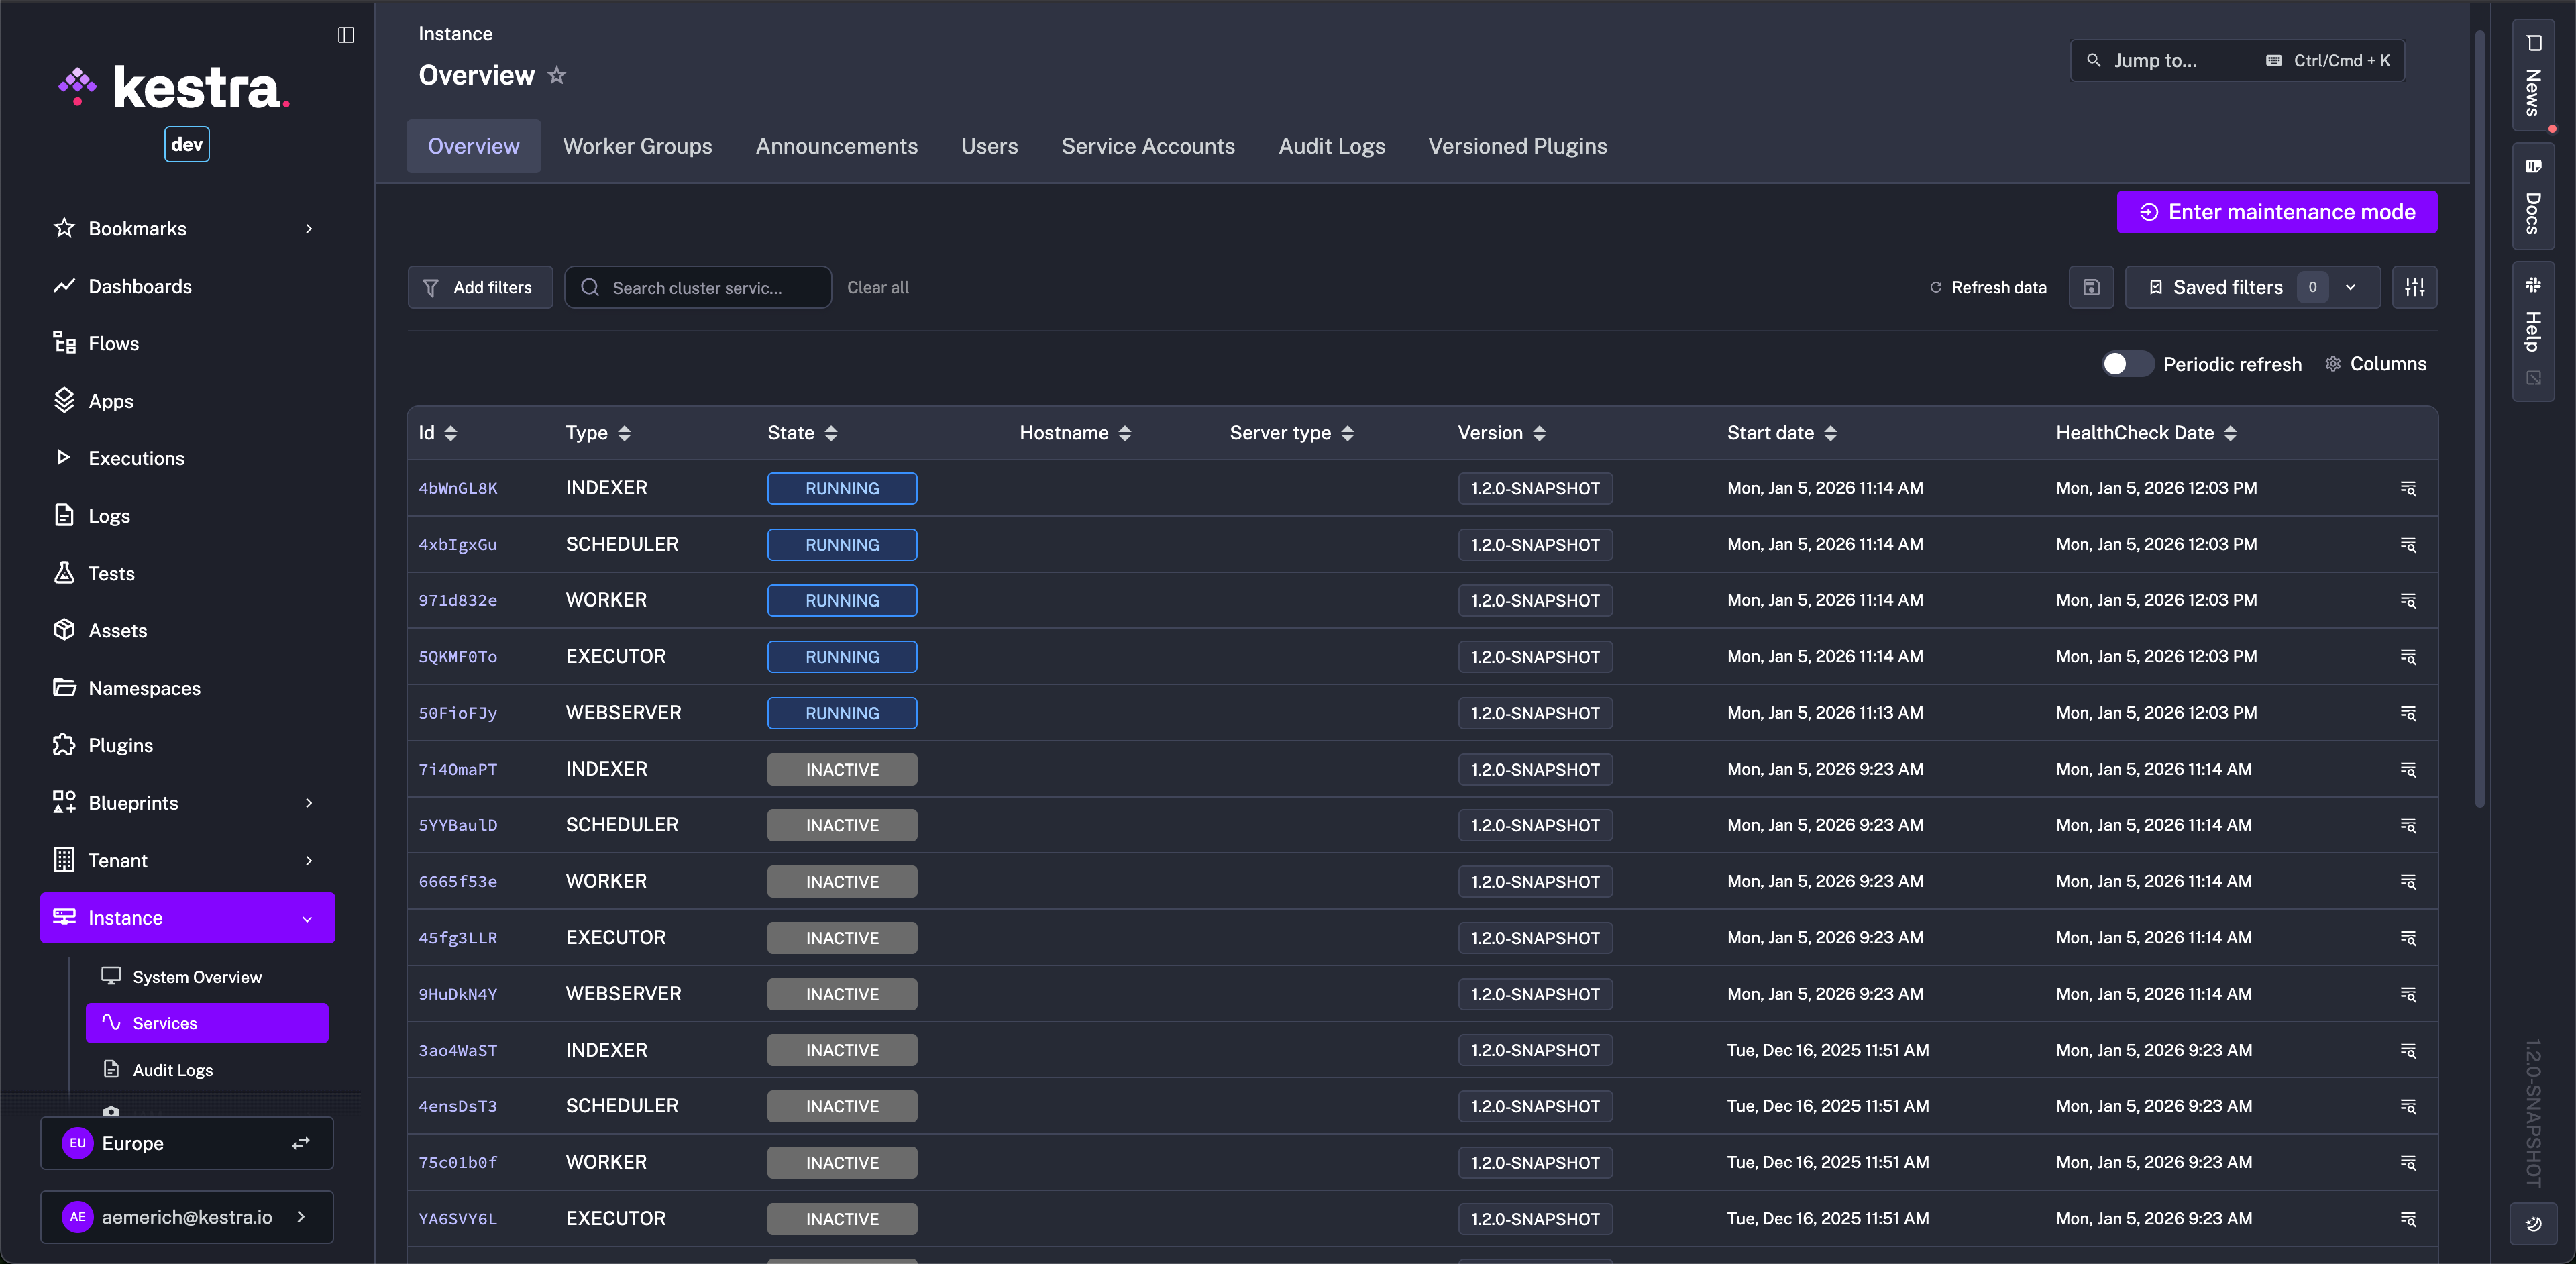Open the filter settings sliders icon
Screen dimensions: 2576x1264
point(2415,287)
